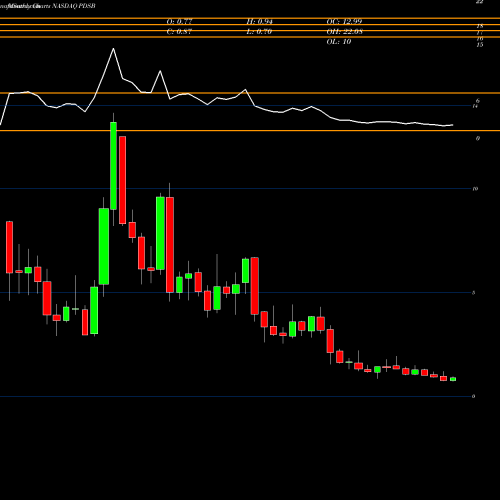Select the high value H: 0.94

[259, 22]
